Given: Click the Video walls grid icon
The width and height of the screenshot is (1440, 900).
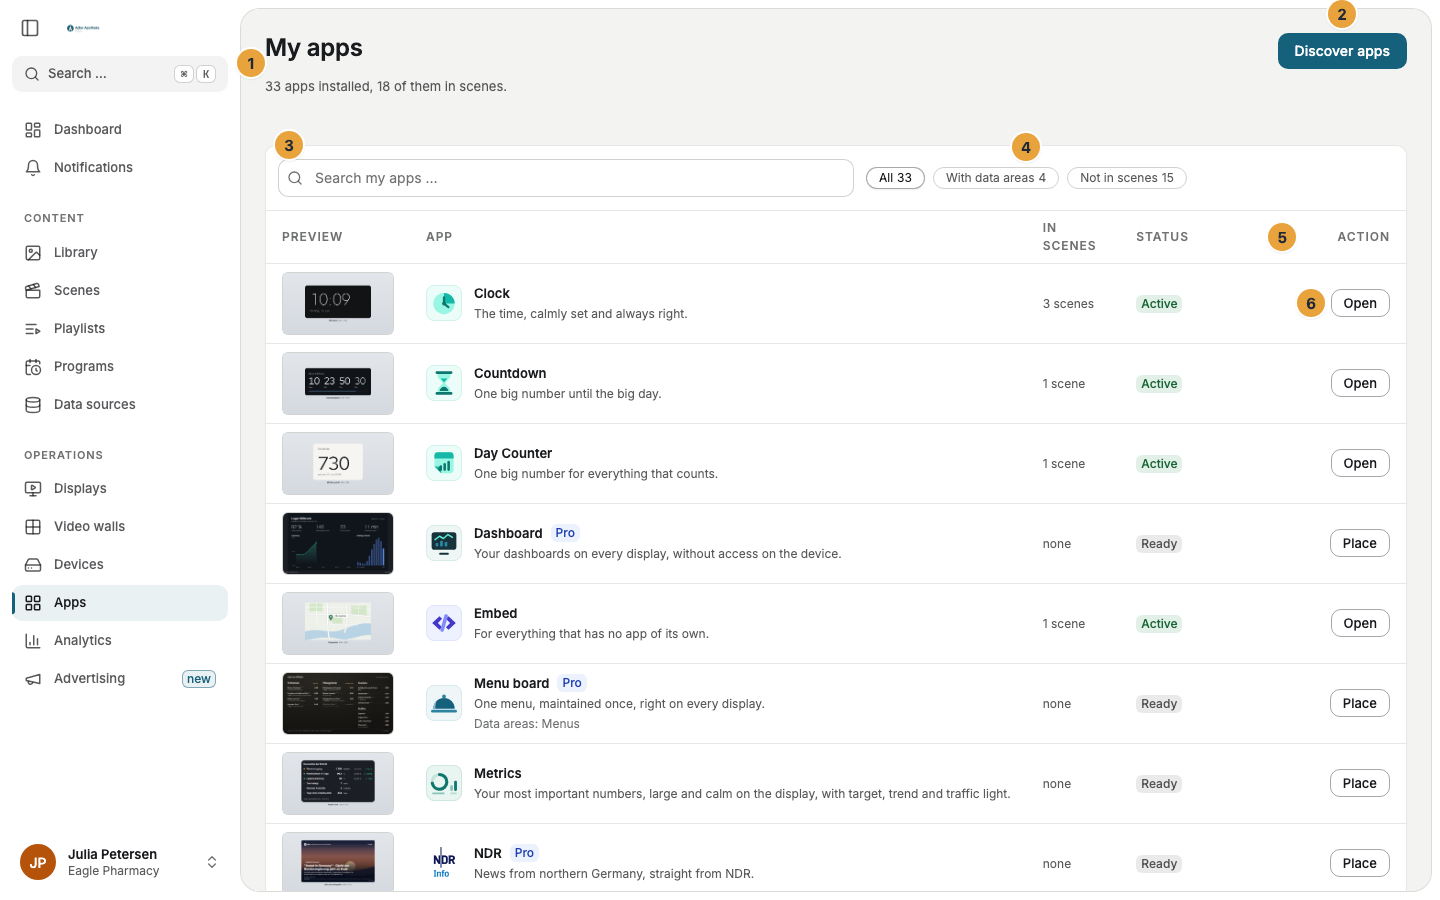Looking at the screenshot, I should [x=33, y=527].
